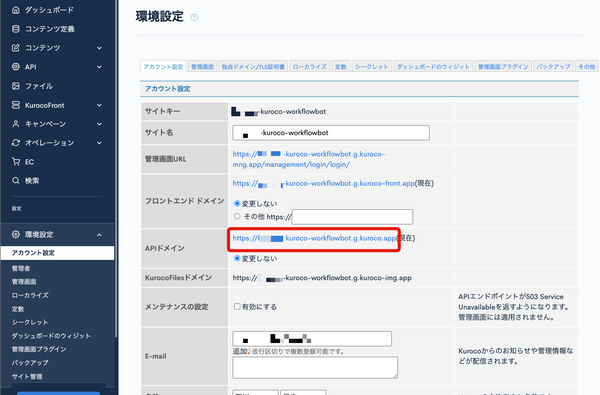
Task: Click the ファイル image icon
Action: (x=16, y=86)
